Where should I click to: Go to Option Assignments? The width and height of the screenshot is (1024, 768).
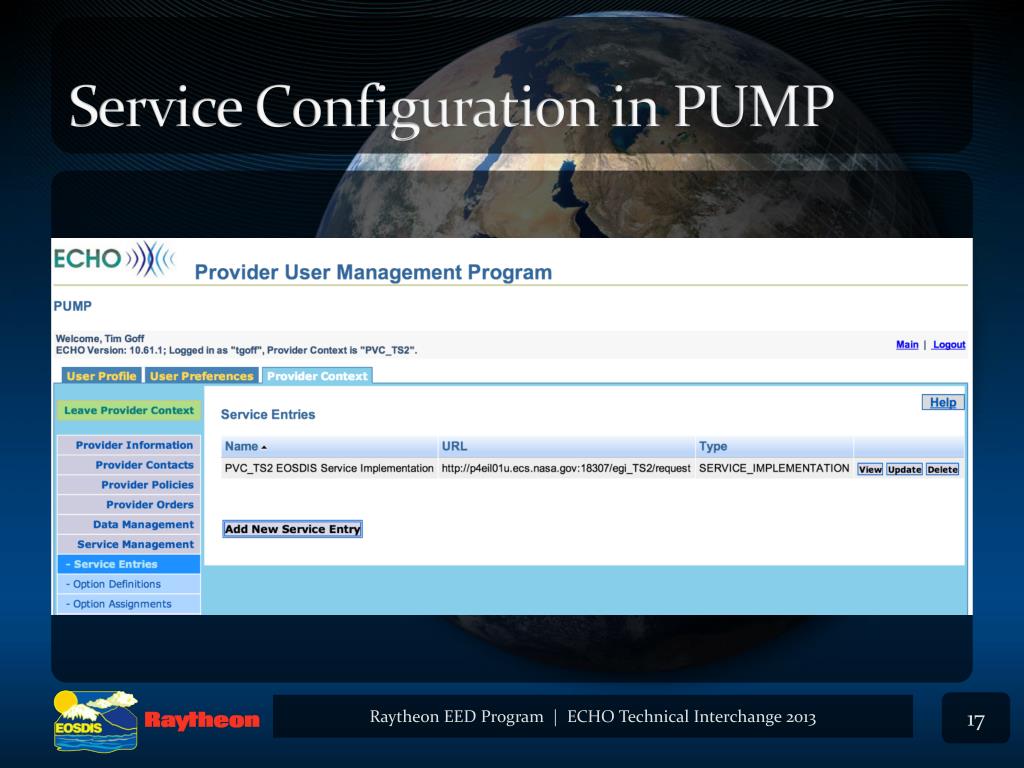tap(129, 604)
